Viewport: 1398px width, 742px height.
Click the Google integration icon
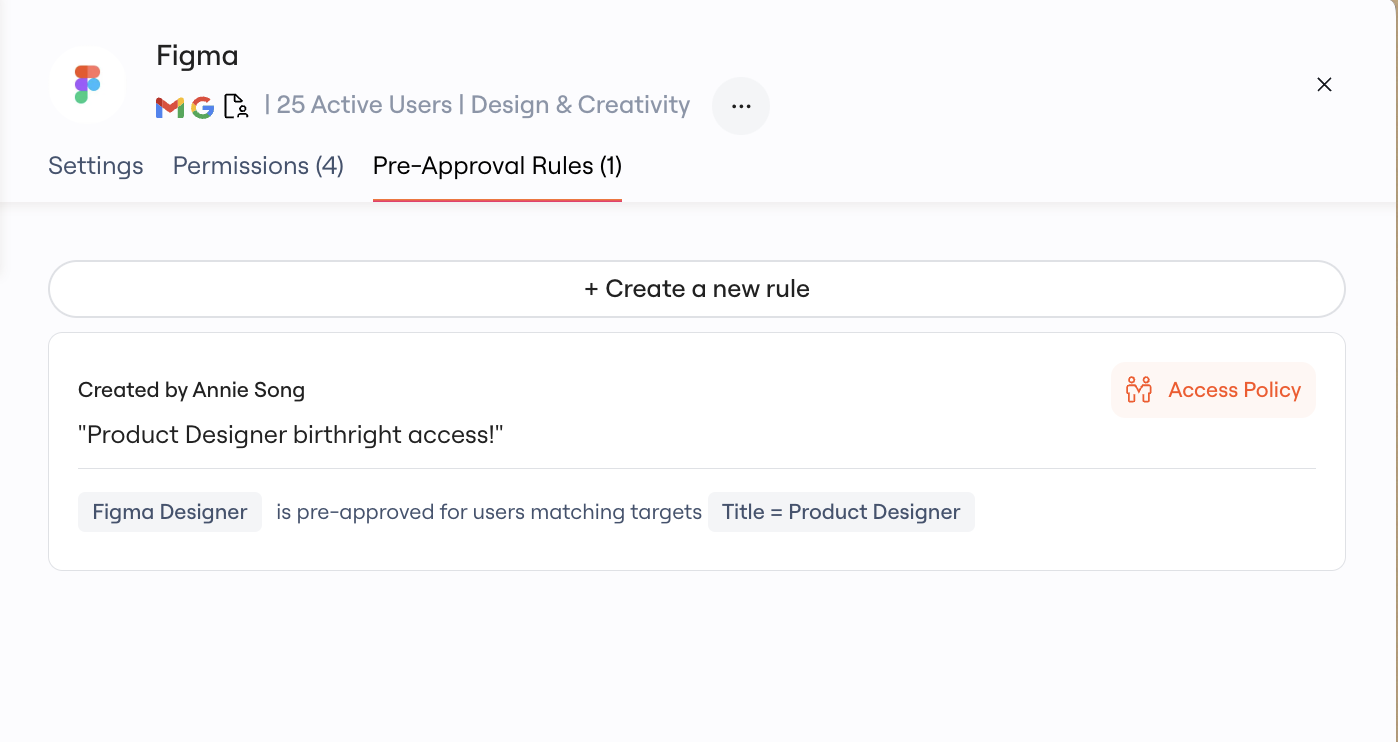203,107
